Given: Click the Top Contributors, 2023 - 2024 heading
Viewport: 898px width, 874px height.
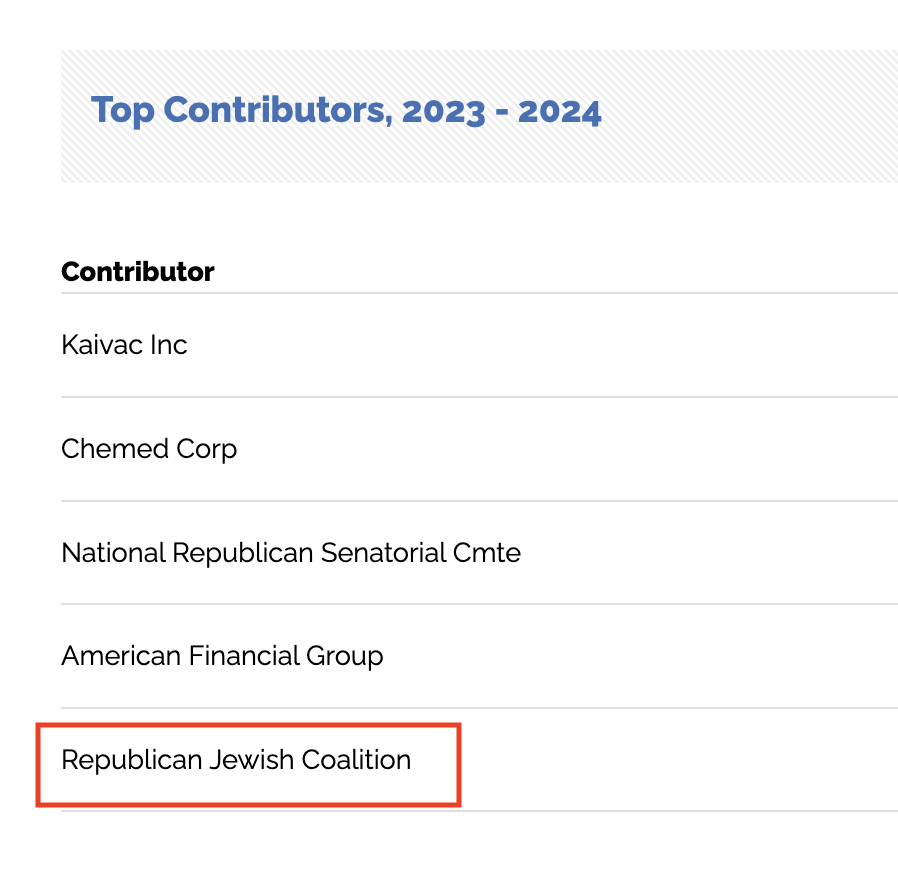Looking at the screenshot, I should (x=346, y=110).
